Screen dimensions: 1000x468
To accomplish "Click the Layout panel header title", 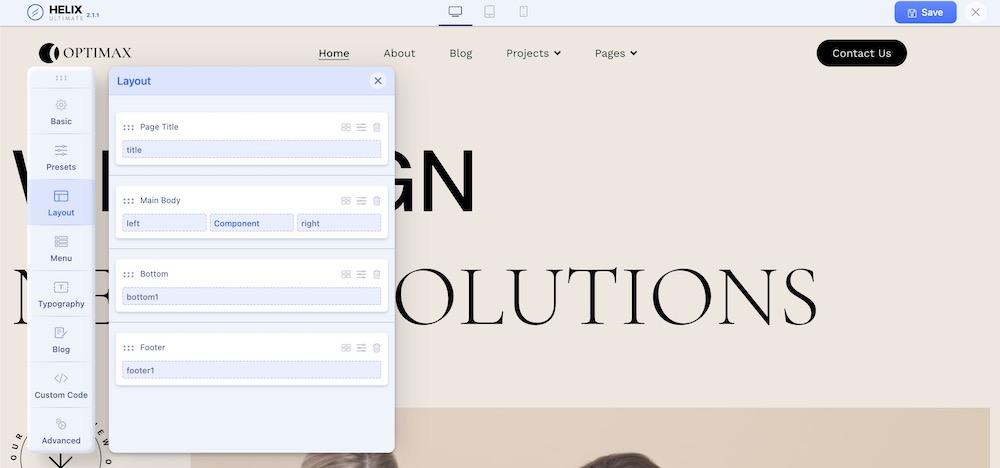I will click(134, 81).
